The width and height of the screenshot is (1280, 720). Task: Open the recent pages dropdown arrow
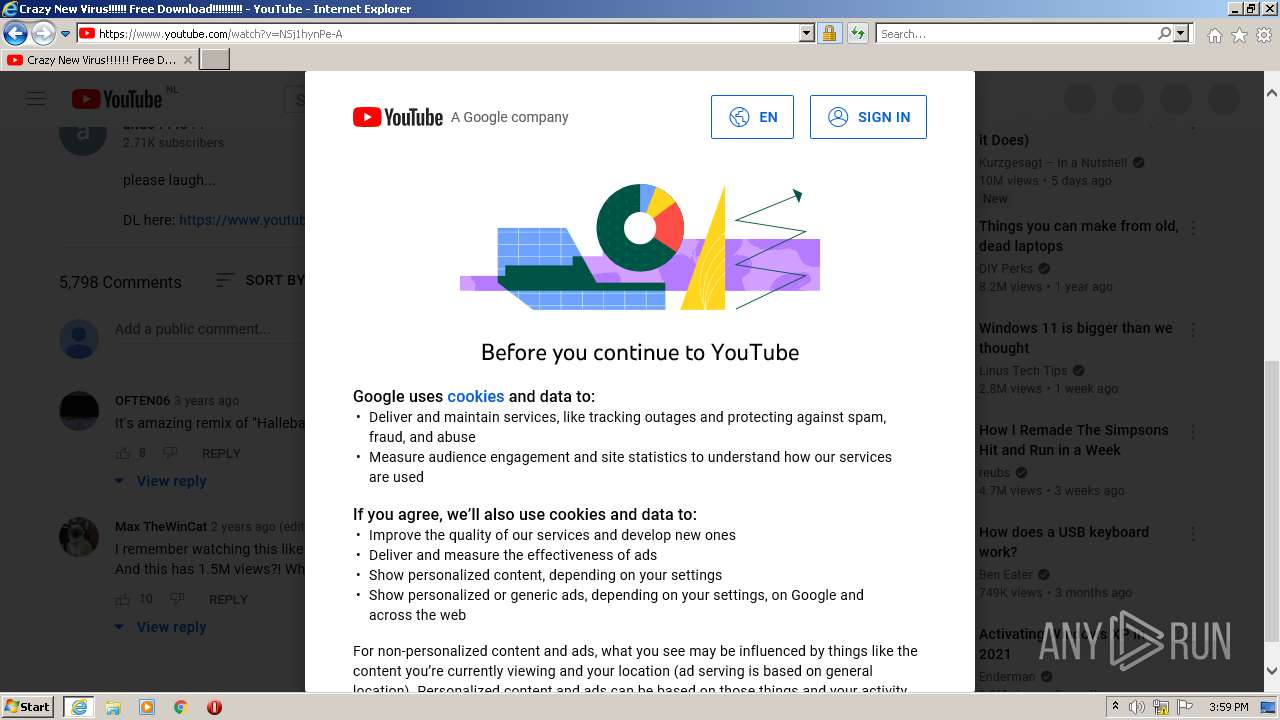(x=66, y=34)
